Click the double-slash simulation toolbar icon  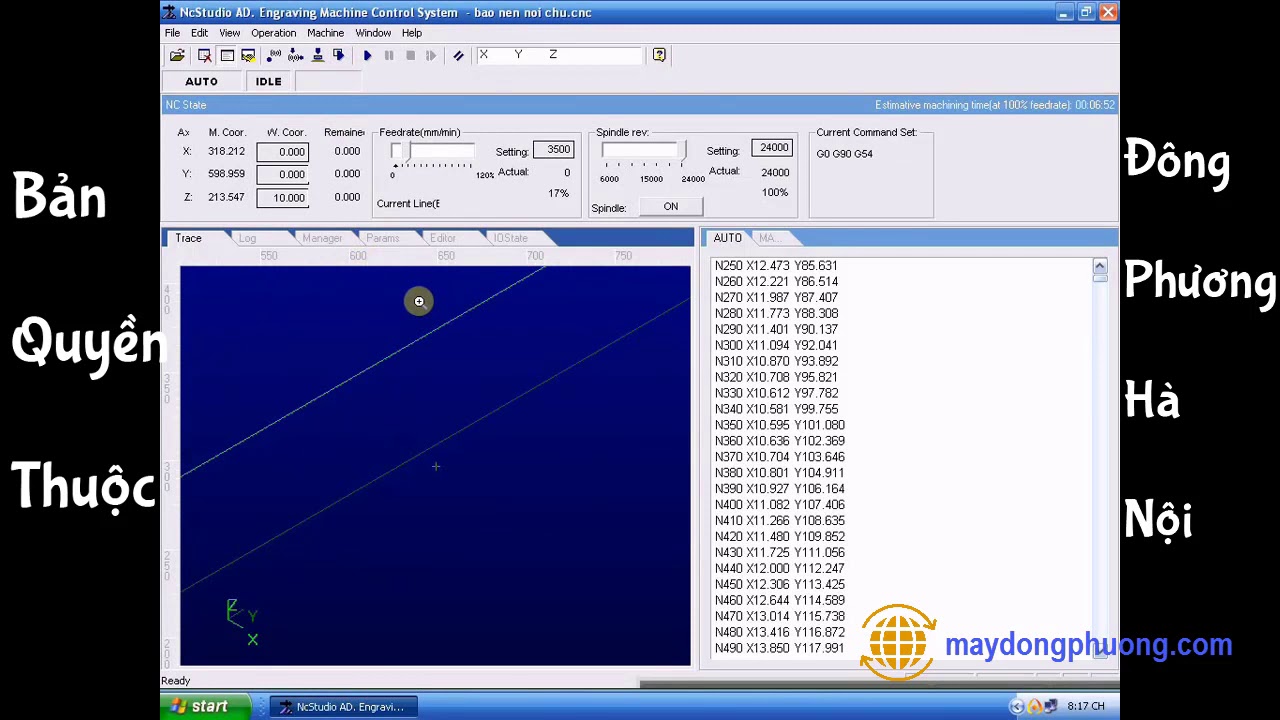[458, 56]
